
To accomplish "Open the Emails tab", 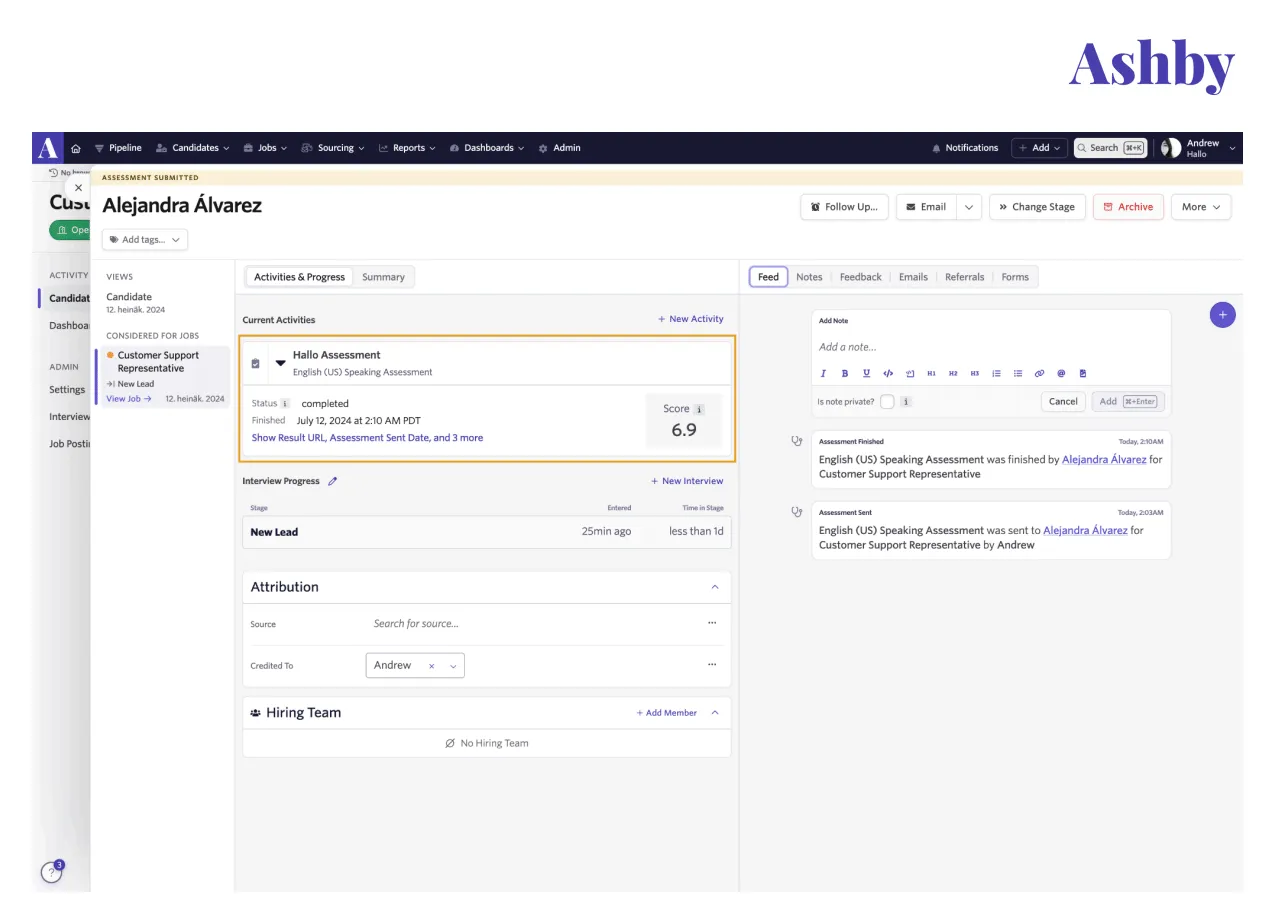I will coord(913,277).
